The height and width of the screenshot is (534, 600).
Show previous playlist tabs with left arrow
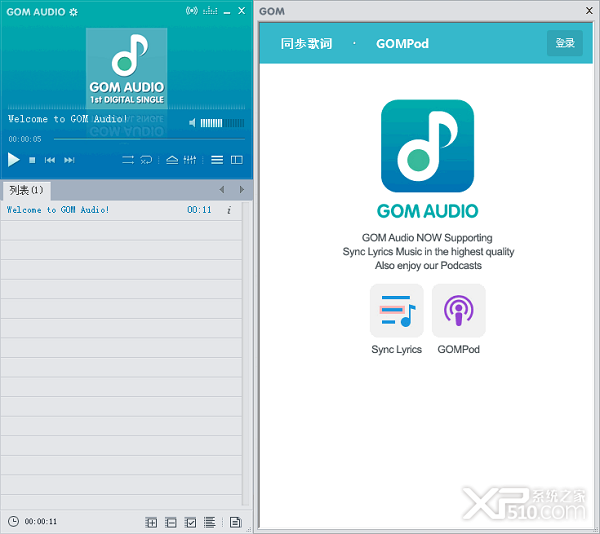click(222, 190)
